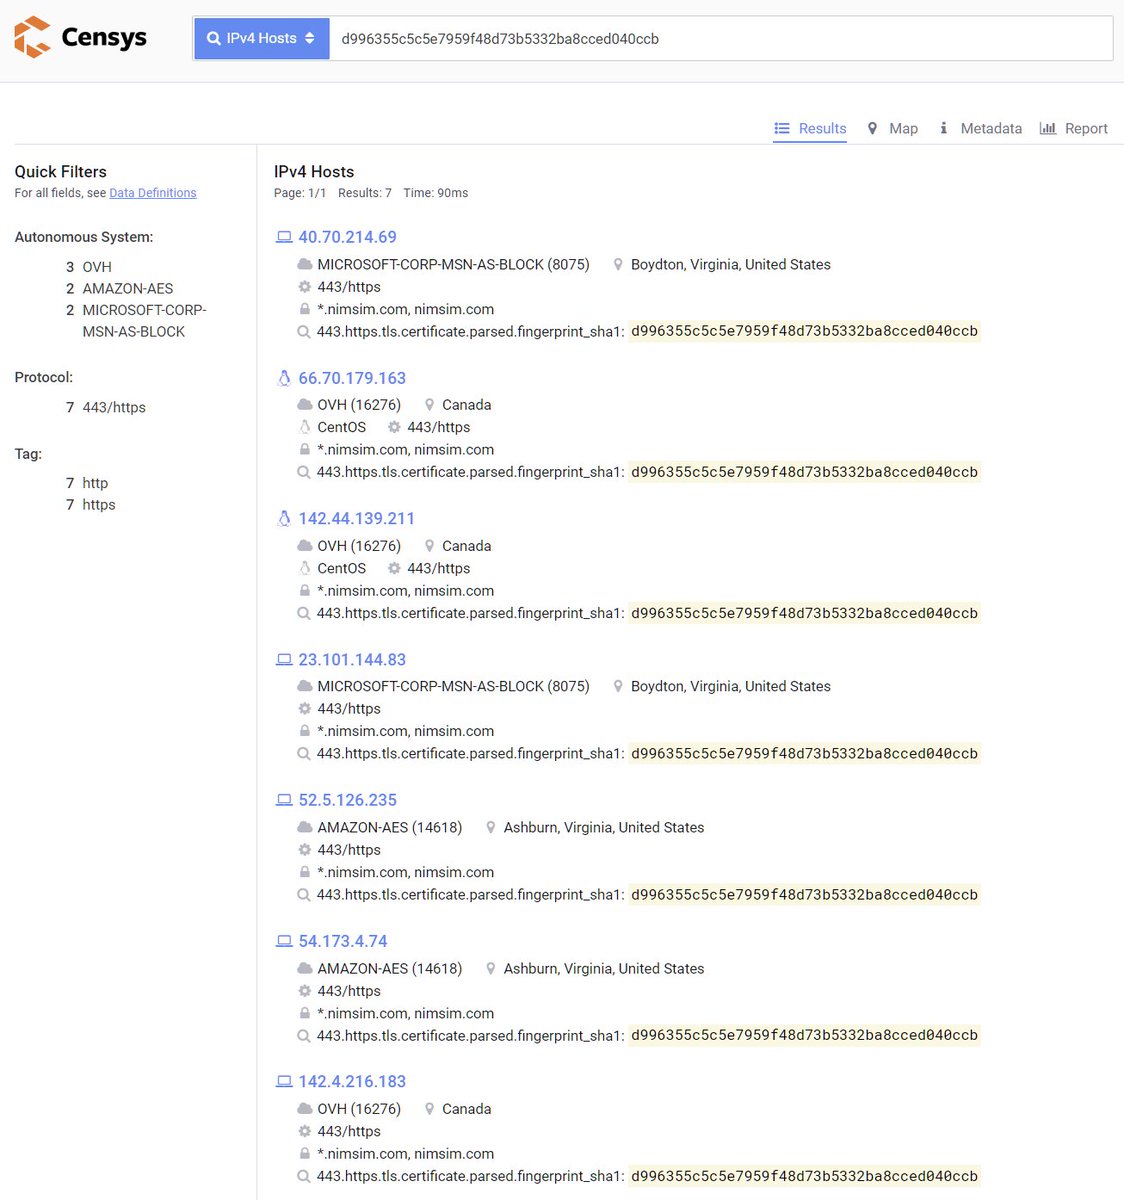Image resolution: width=1124 pixels, height=1200 pixels.
Task: Click the laptop icon beside 142.4.216.183
Action: click(284, 1082)
